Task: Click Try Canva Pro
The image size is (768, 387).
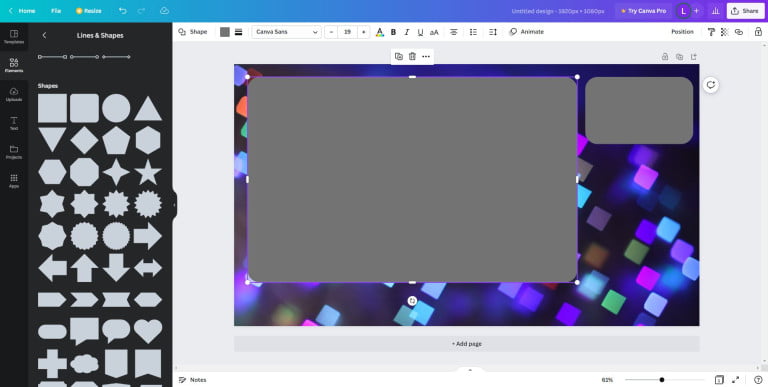Action: pyautogui.click(x=644, y=11)
